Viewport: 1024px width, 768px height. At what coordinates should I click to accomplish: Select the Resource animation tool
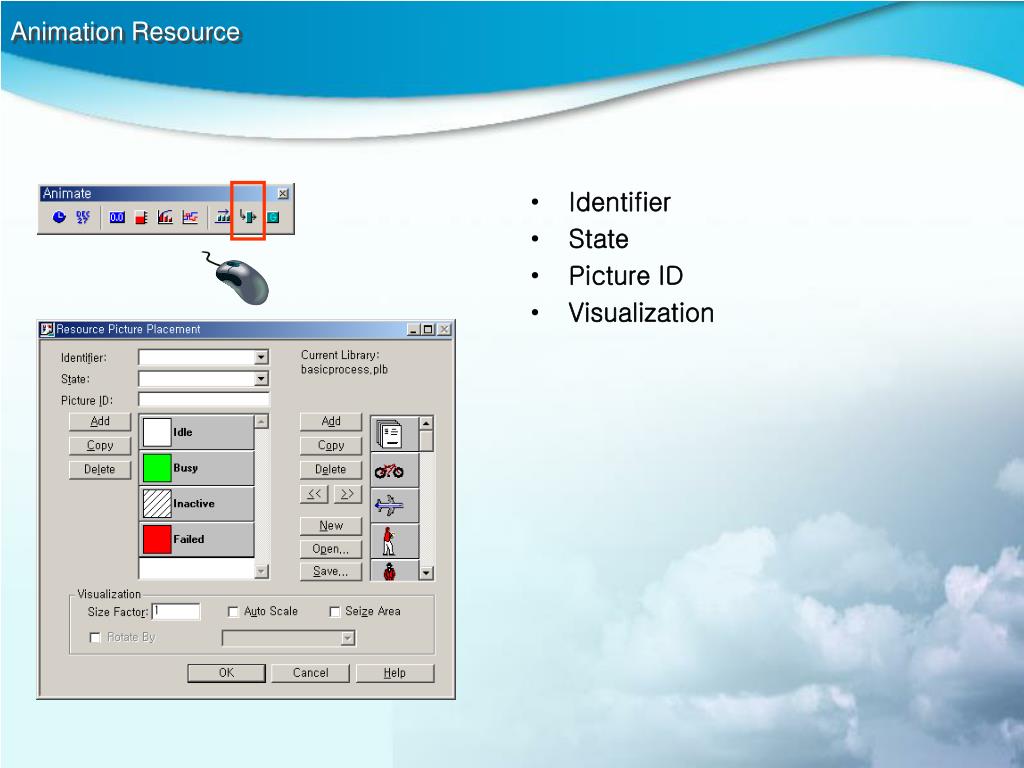click(248, 217)
